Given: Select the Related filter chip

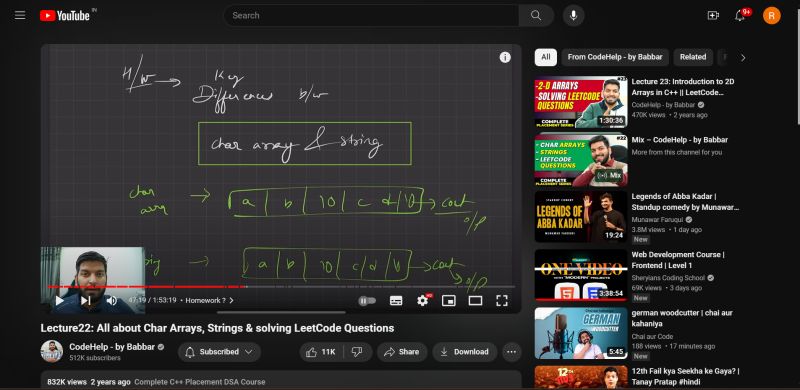Looking at the screenshot, I should click(693, 57).
